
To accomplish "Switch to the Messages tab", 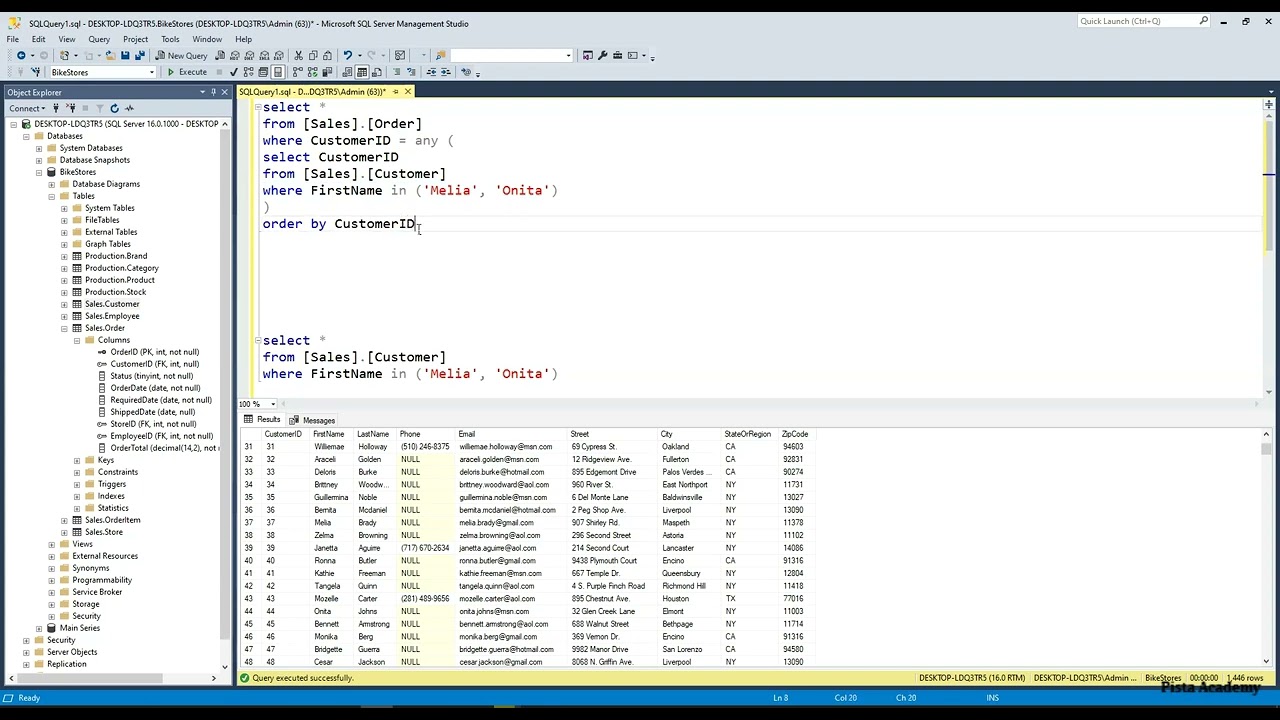I will click(312, 420).
